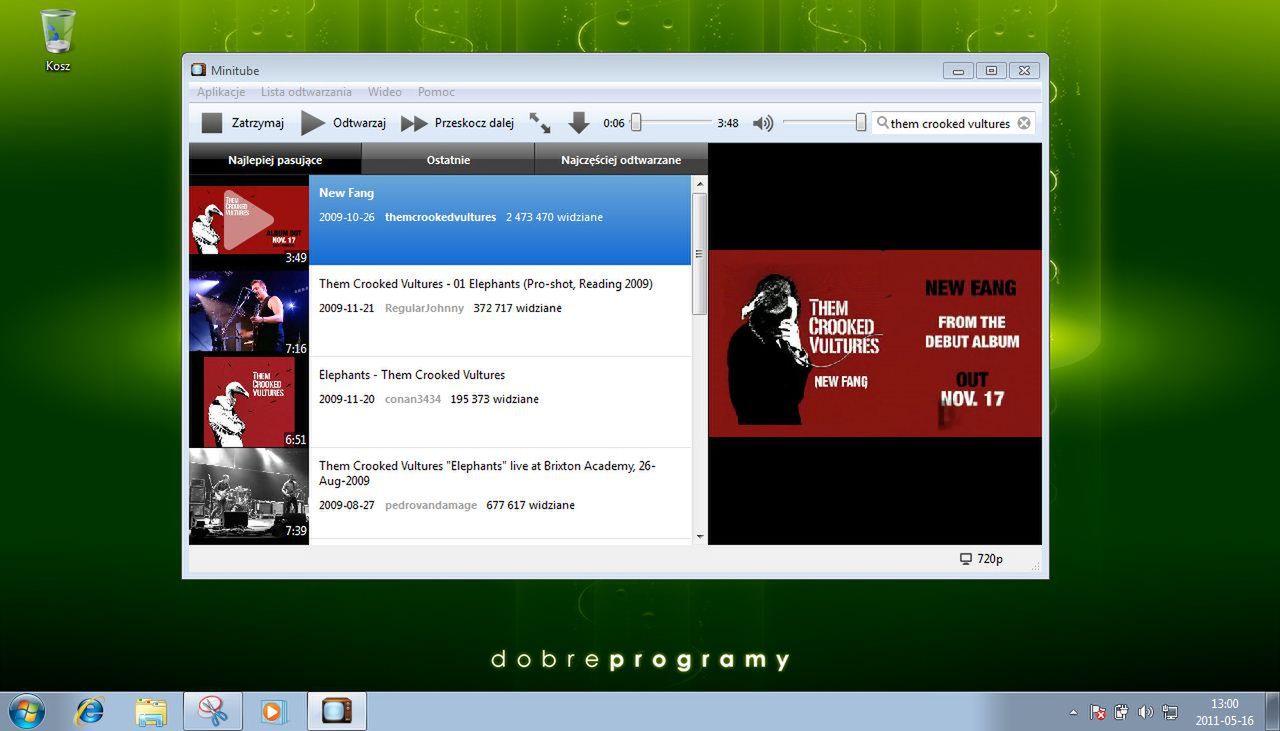The width and height of the screenshot is (1280, 731).
Task: Click the conan3434 author link
Action: pos(412,399)
